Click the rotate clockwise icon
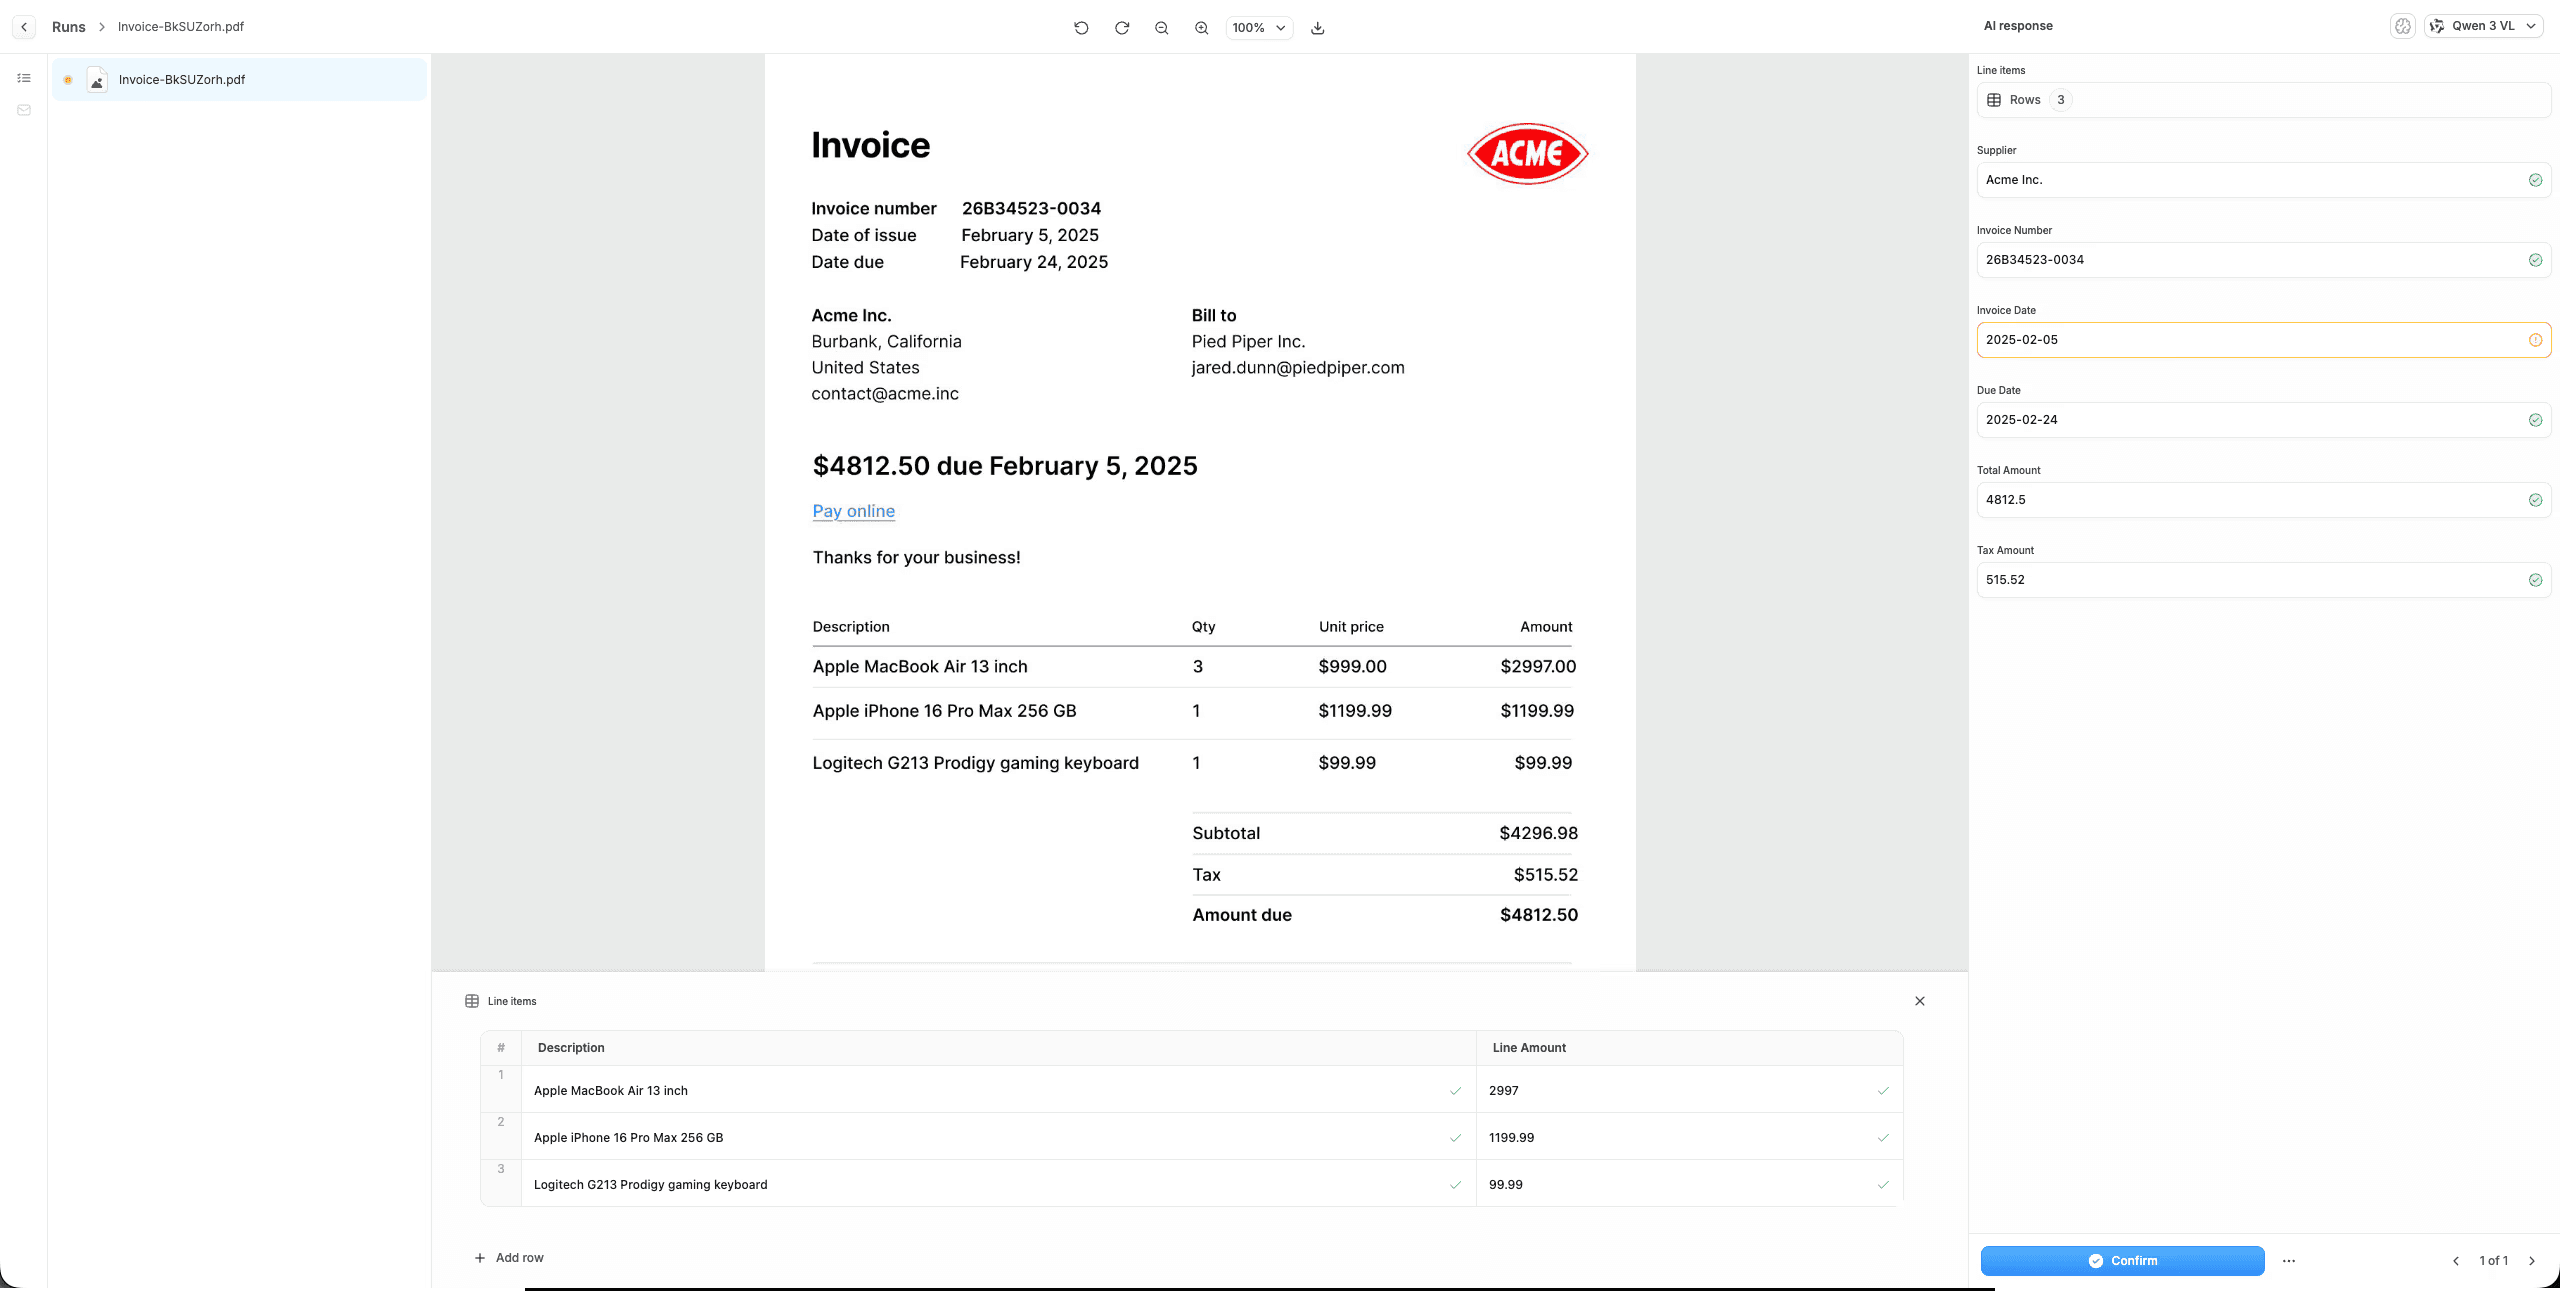Viewport: 2560px width, 1291px height. 1122,28
